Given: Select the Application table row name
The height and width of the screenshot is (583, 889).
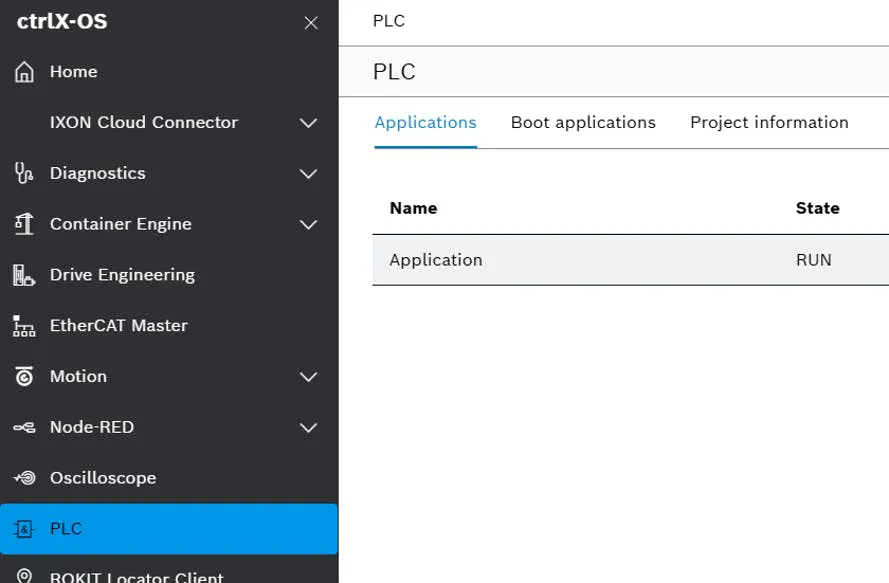Looking at the screenshot, I should pyautogui.click(x=435, y=260).
